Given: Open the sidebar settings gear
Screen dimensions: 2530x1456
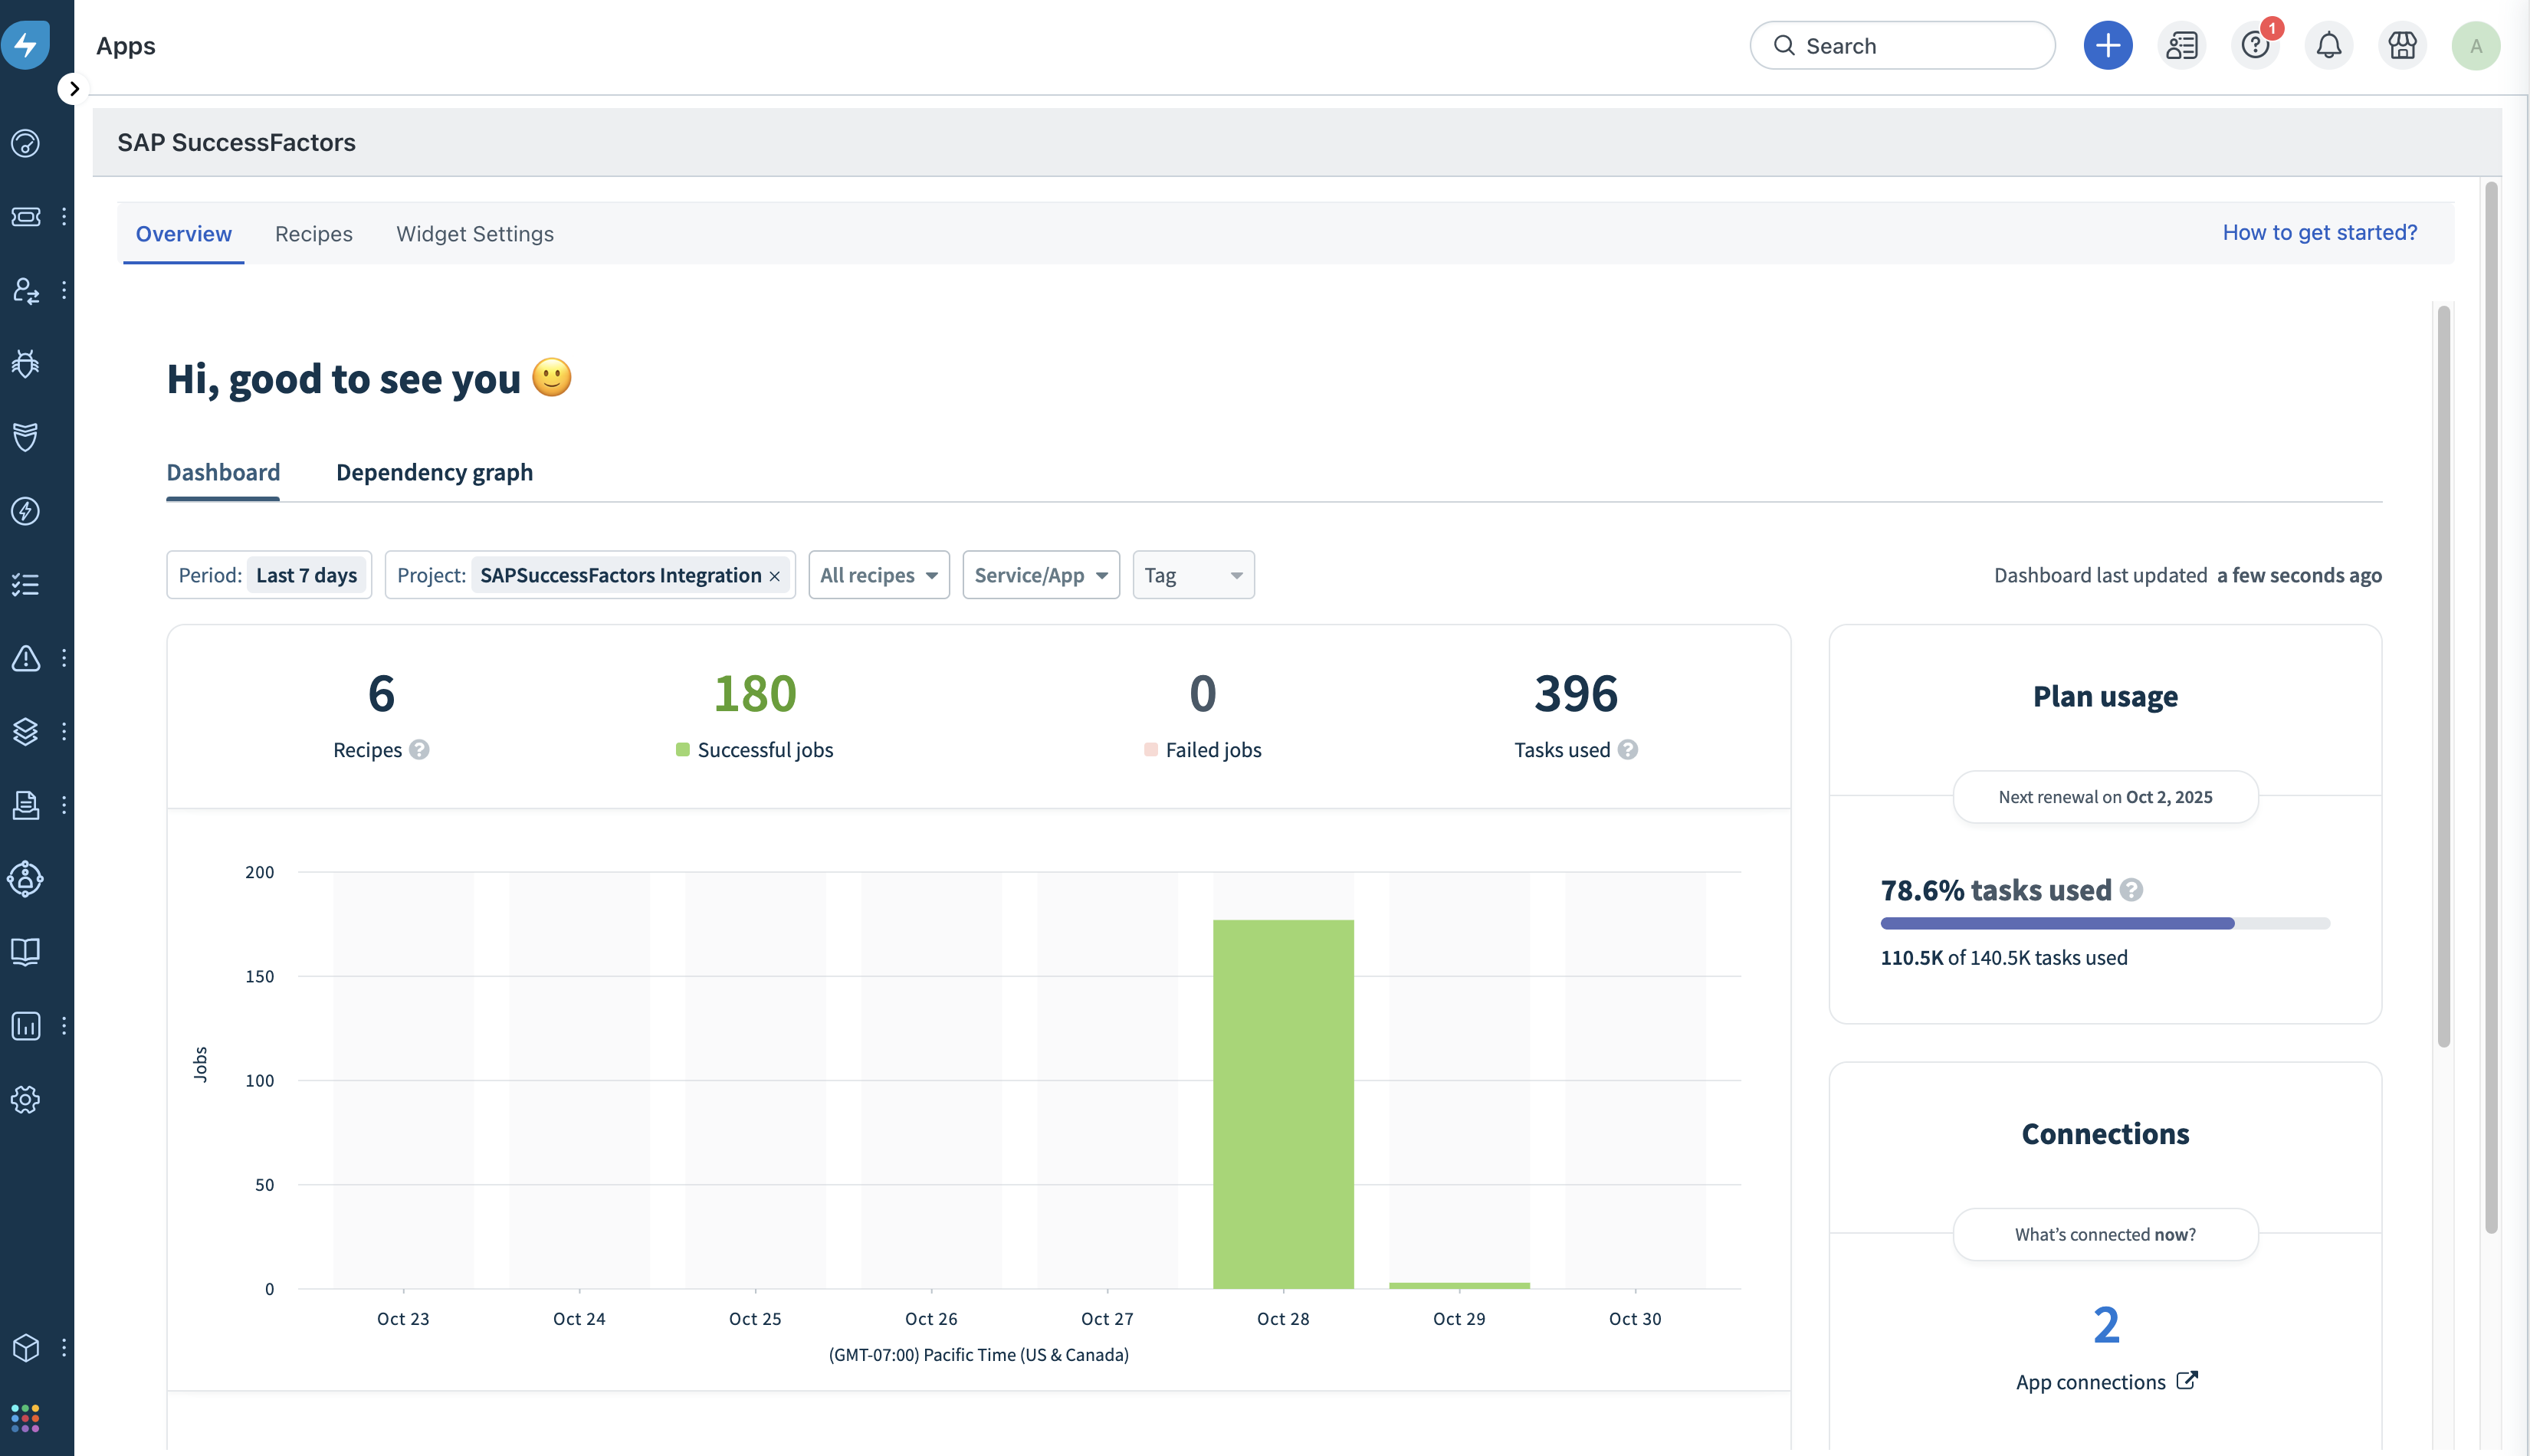Looking at the screenshot, I should [26, 1099].
